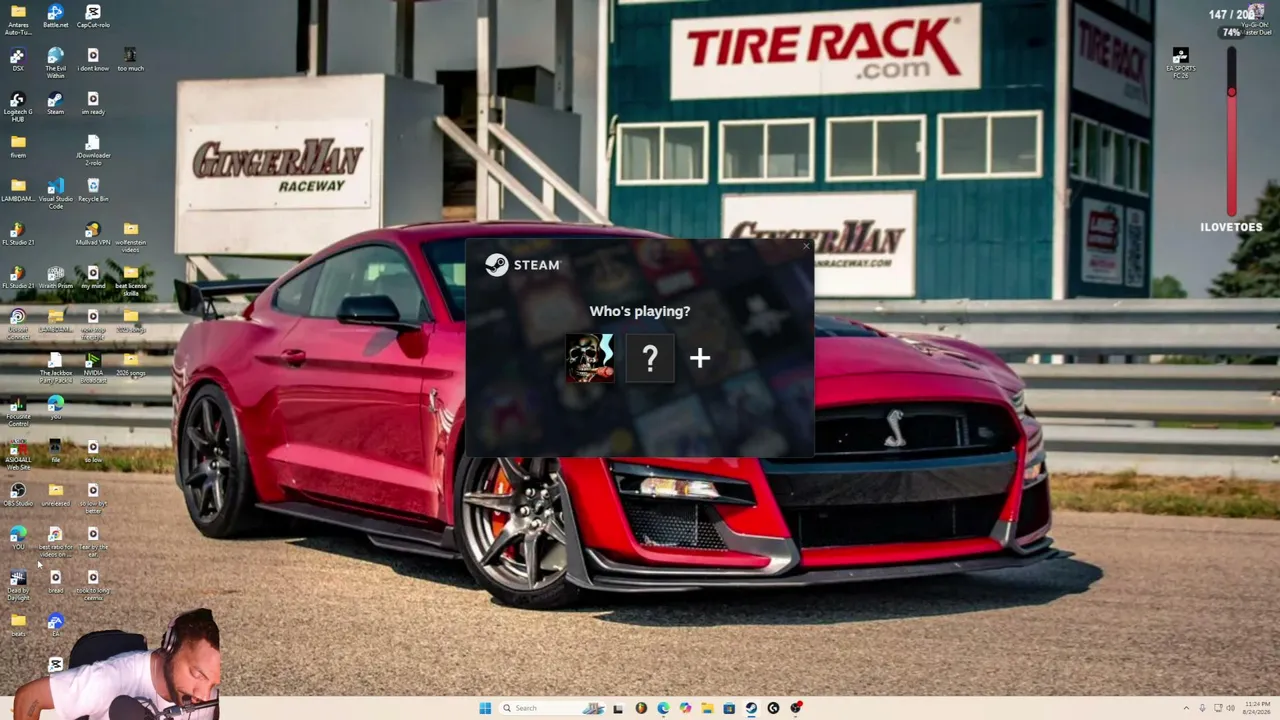Open the wolfenstein videos folder
1280x720 pixels.
130,237
